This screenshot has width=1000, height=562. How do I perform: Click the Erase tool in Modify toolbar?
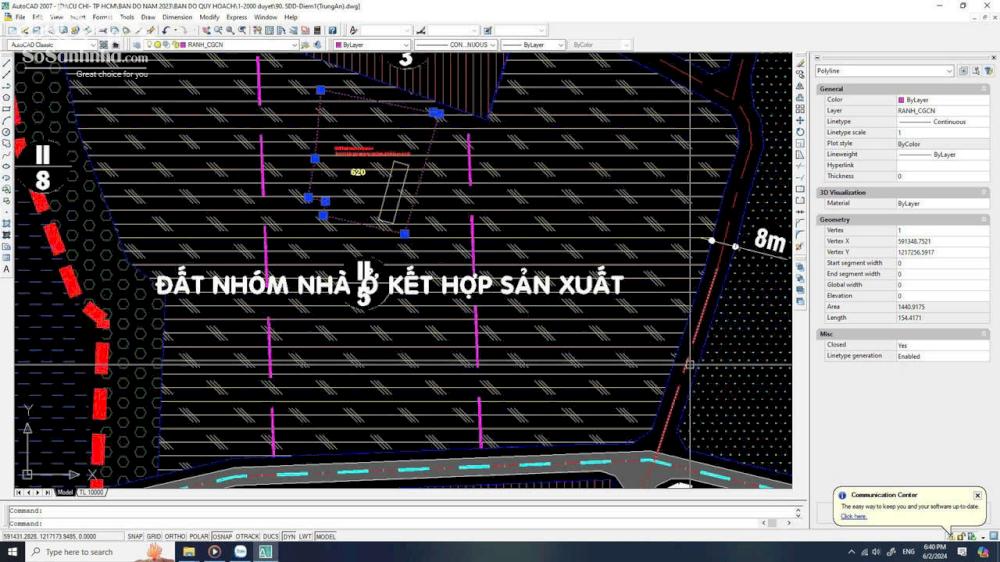pyautogui.click(x=800, y=64)
